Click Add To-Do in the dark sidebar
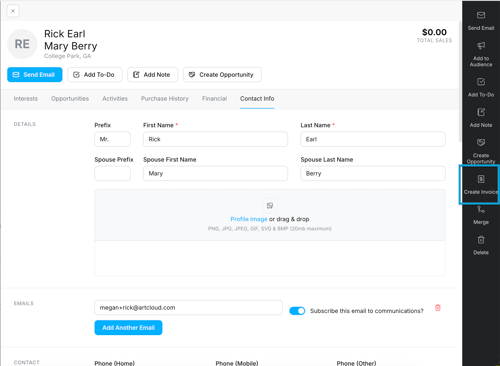 pyautogui.click(x=481, y=88)
